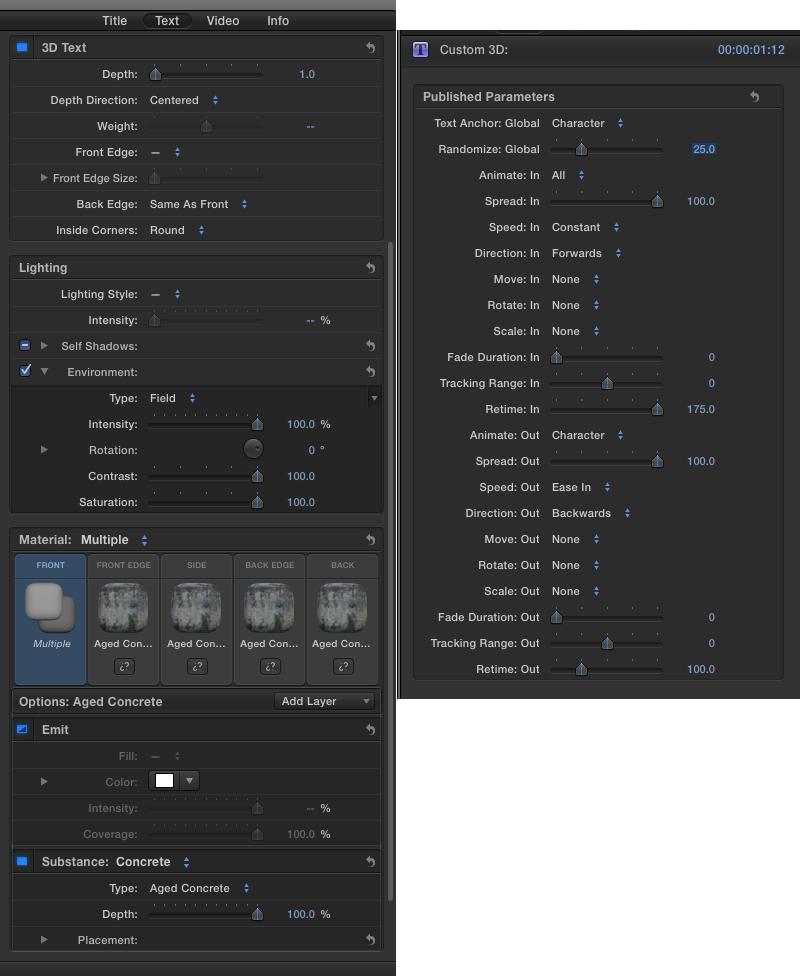Open the Speed: Out Ease In dropdown
Screen dimensions: 800x976
click(581, 487)
